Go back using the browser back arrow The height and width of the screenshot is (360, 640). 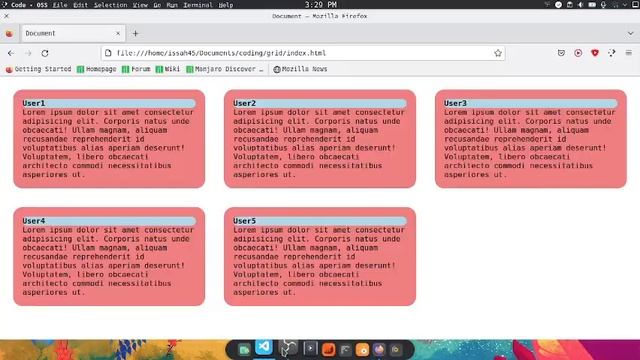click(11, 53)
